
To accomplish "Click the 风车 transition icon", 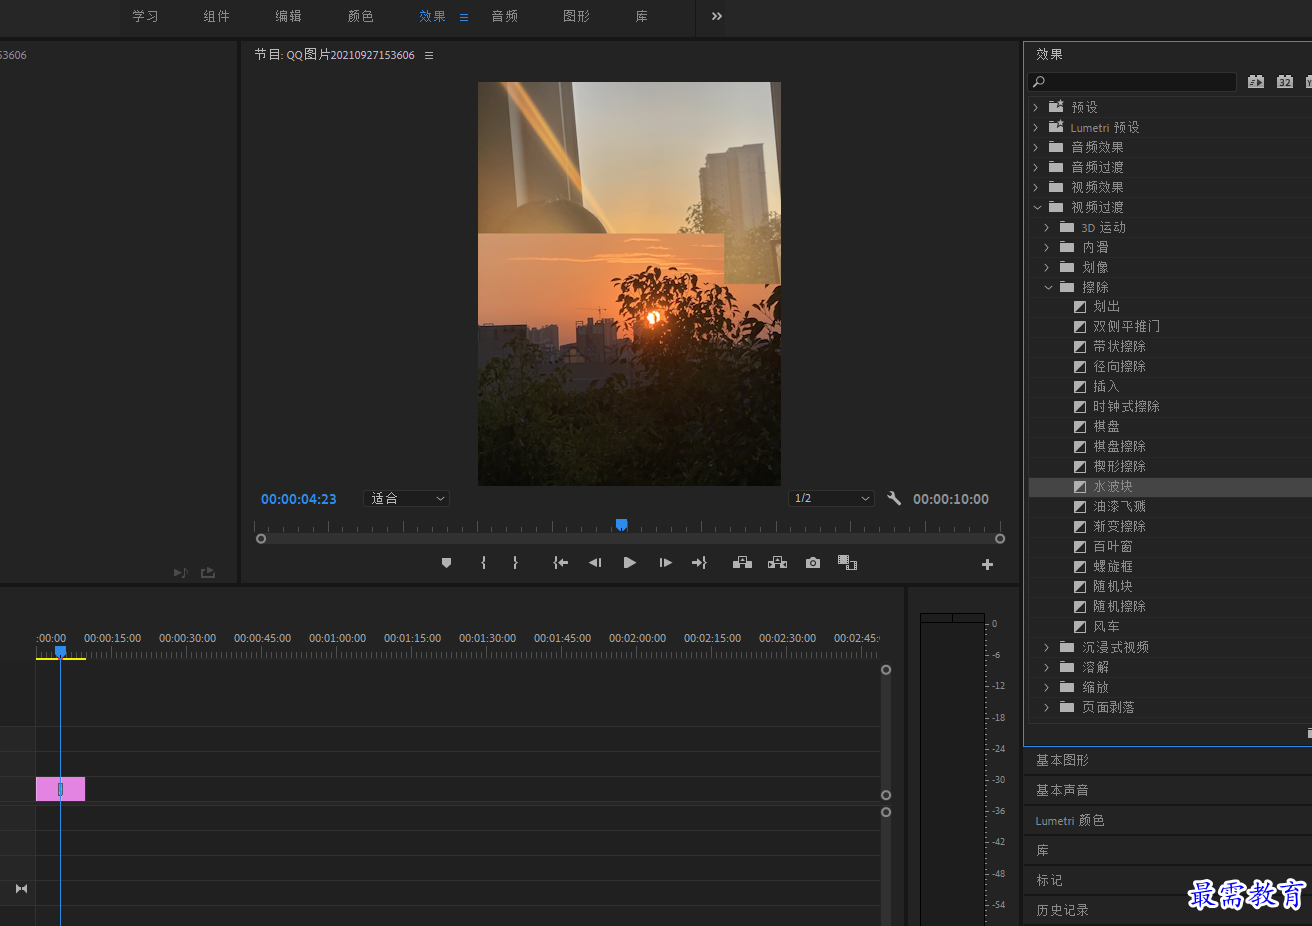I will [x=1080, y=627].
